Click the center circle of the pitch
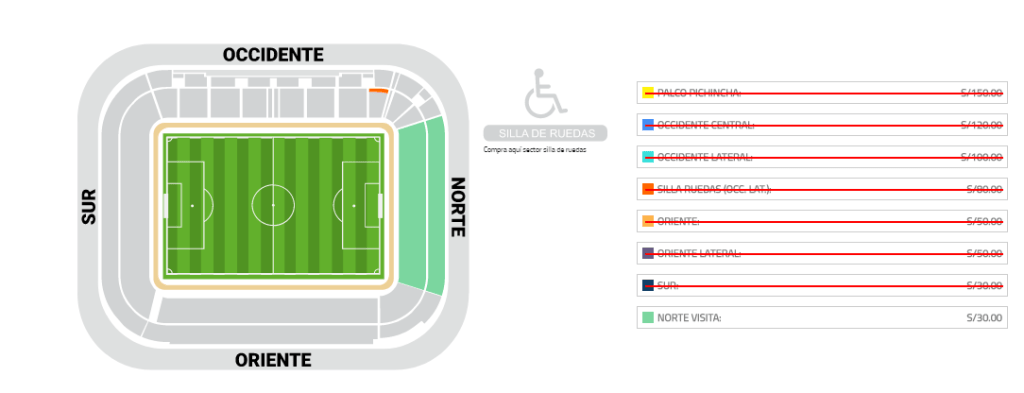Screen dimensions: 1024x393 point(273,206)
